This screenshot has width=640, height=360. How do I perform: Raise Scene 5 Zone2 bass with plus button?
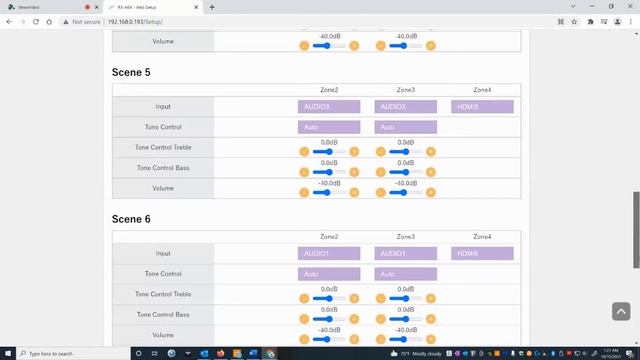point(354,172)
